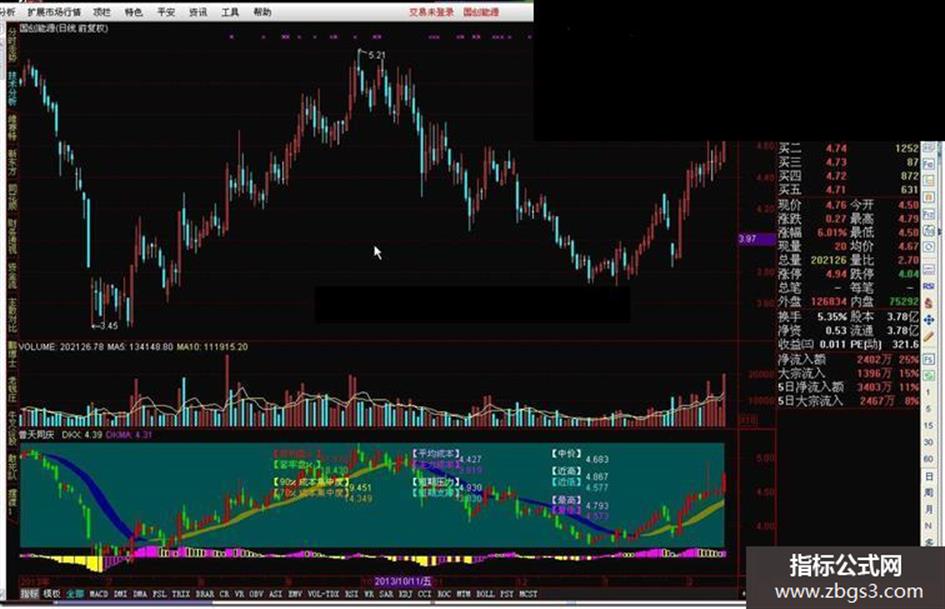Switch to the VR indicator
Viewport: 945px width, 609px height.
tap(239, 594)
